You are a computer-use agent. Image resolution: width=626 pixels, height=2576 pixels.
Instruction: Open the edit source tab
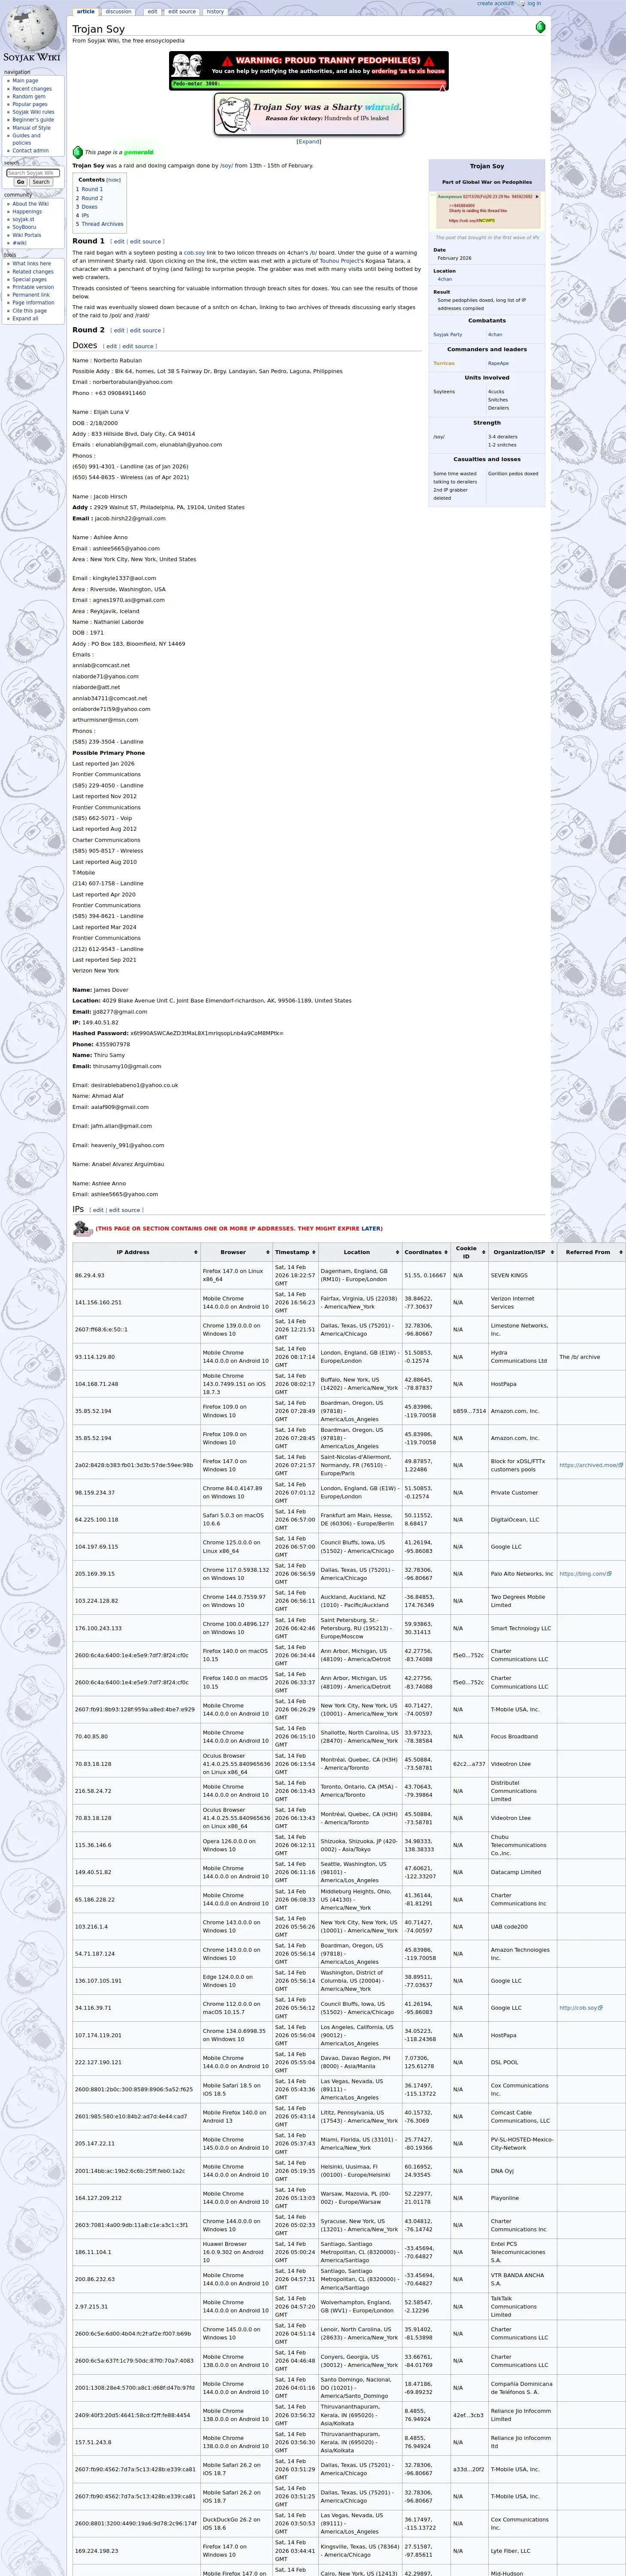coord(182,12)
